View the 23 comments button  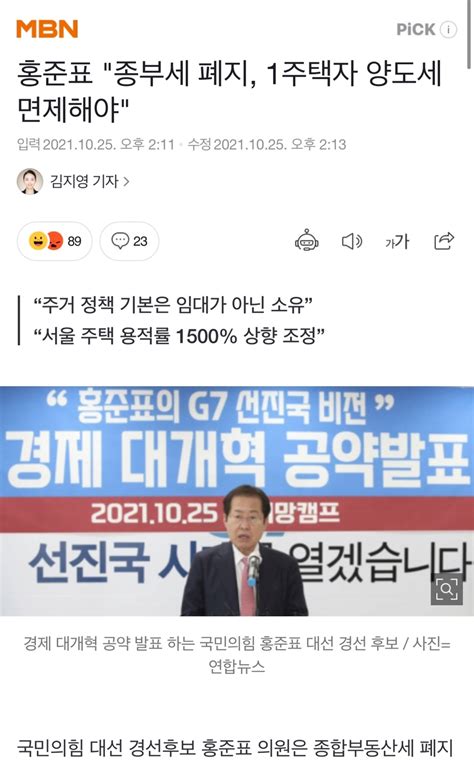[x=129, y=241]
